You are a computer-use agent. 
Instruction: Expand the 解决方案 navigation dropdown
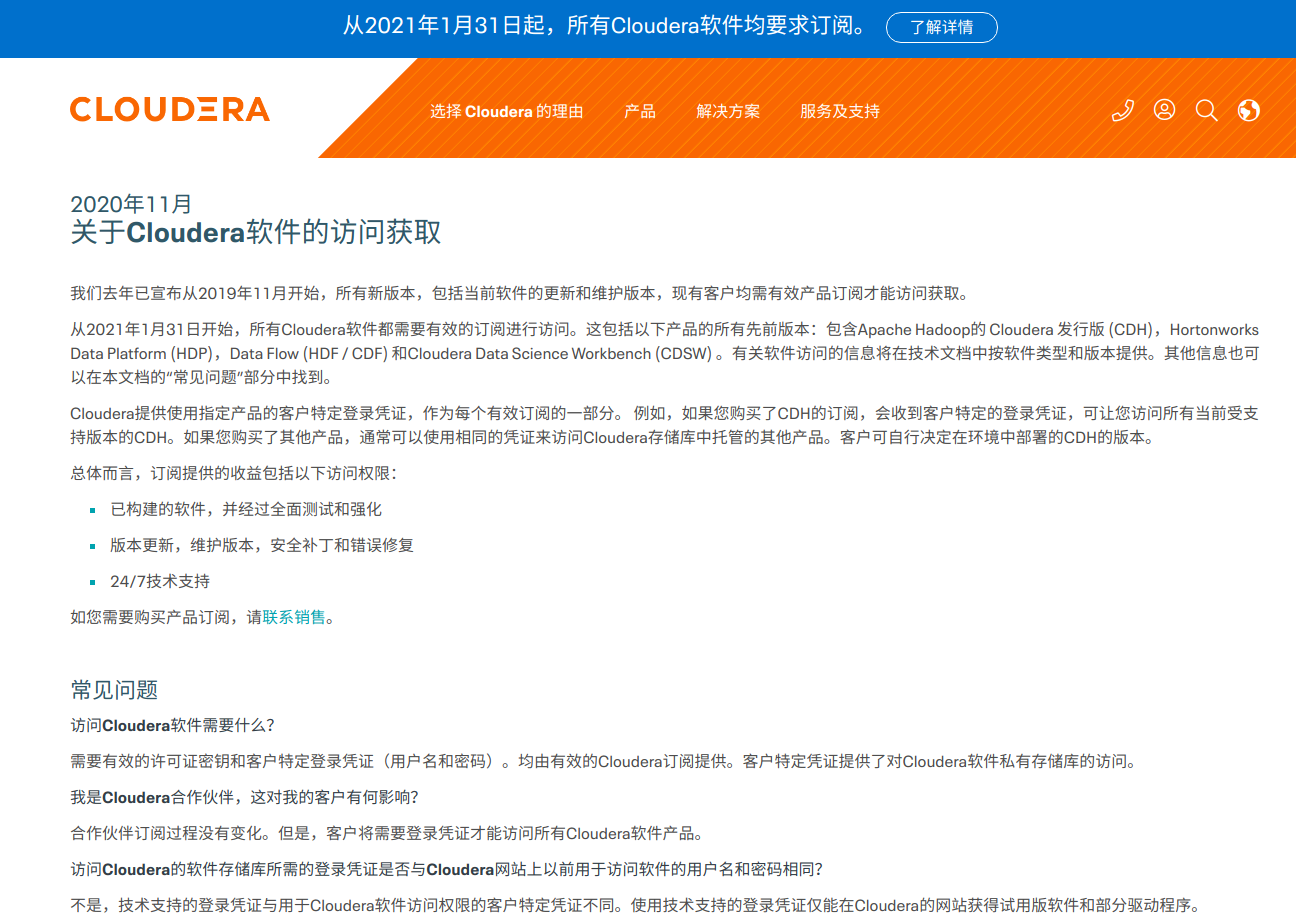coord(729,111)
